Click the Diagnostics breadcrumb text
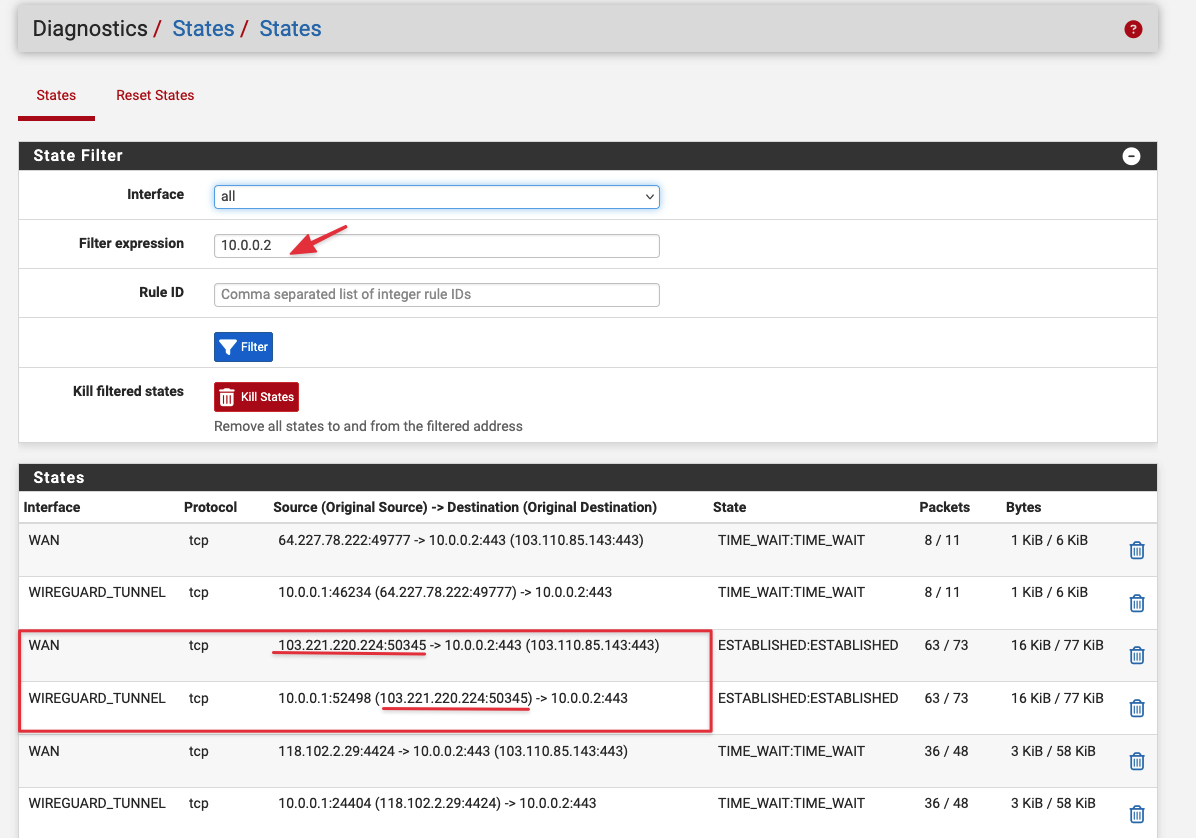 [x=90, y=29]
